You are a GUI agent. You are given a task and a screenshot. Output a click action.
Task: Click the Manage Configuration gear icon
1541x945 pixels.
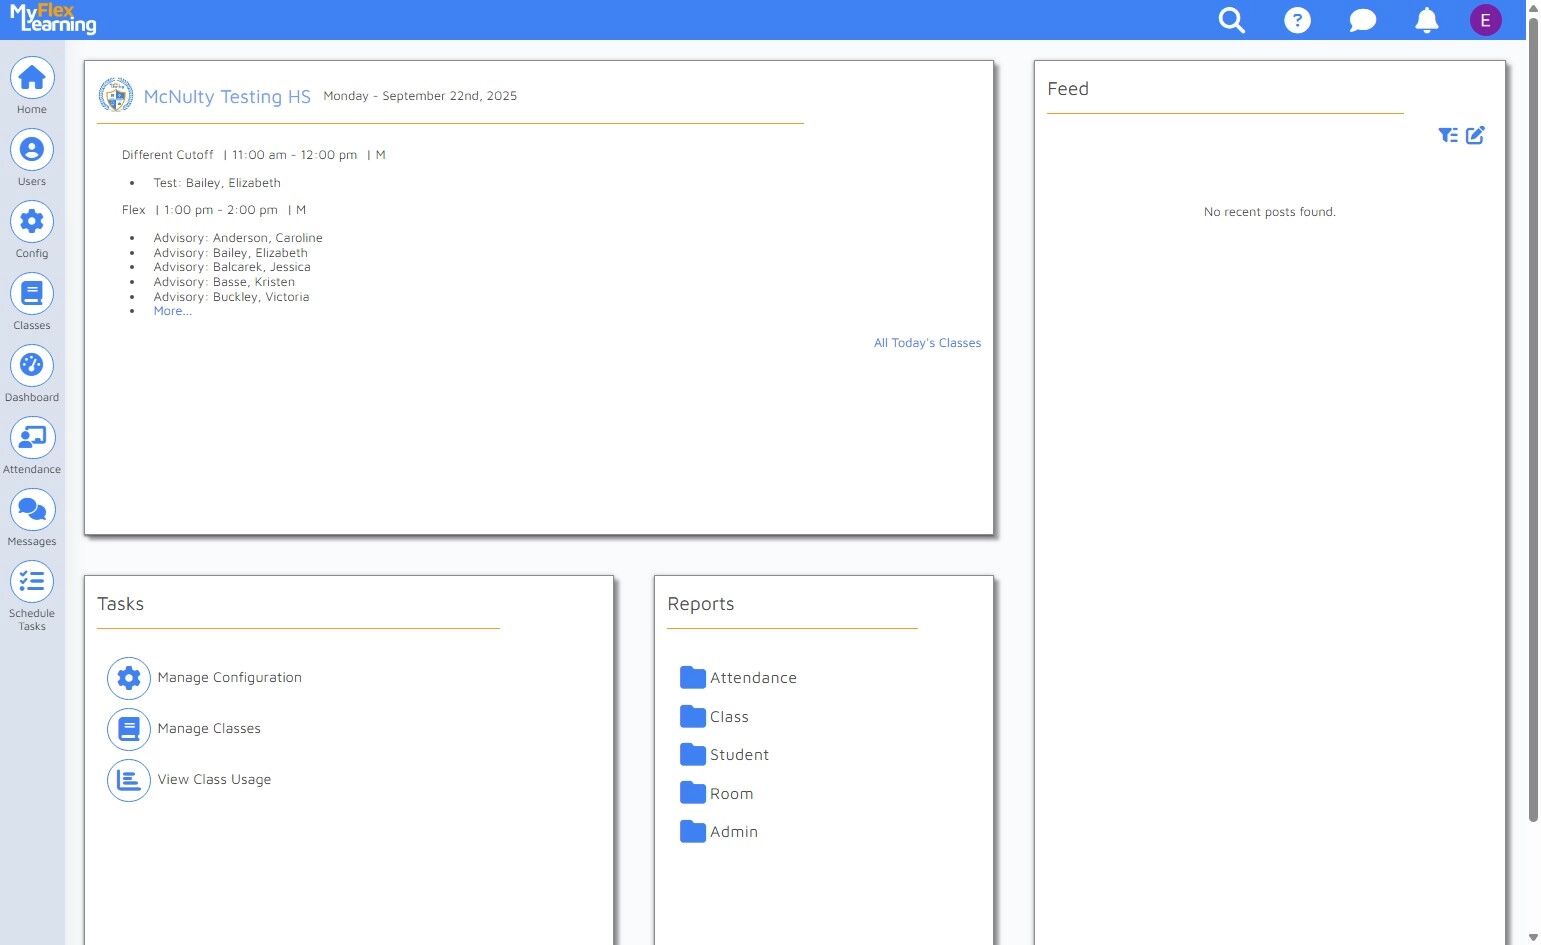(x=129, y=678)
